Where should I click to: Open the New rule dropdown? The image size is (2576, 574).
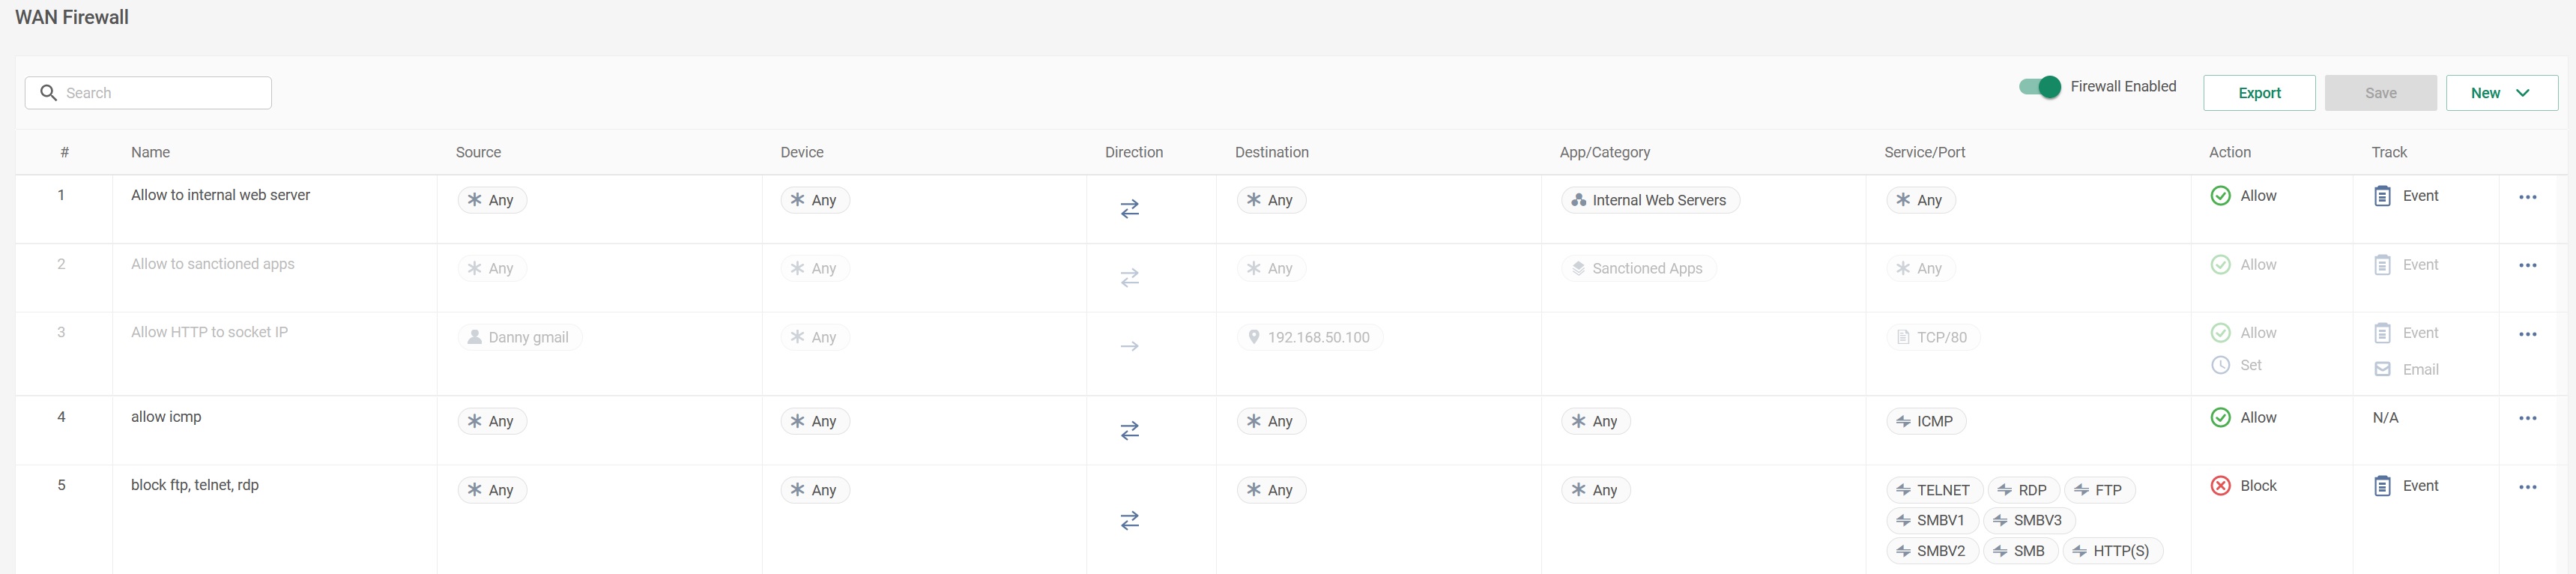pos(2500,93)
